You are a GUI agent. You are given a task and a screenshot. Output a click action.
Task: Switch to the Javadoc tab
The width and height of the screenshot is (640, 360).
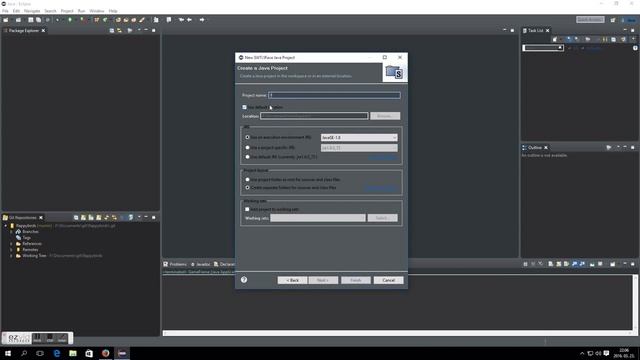click(201, 264)
